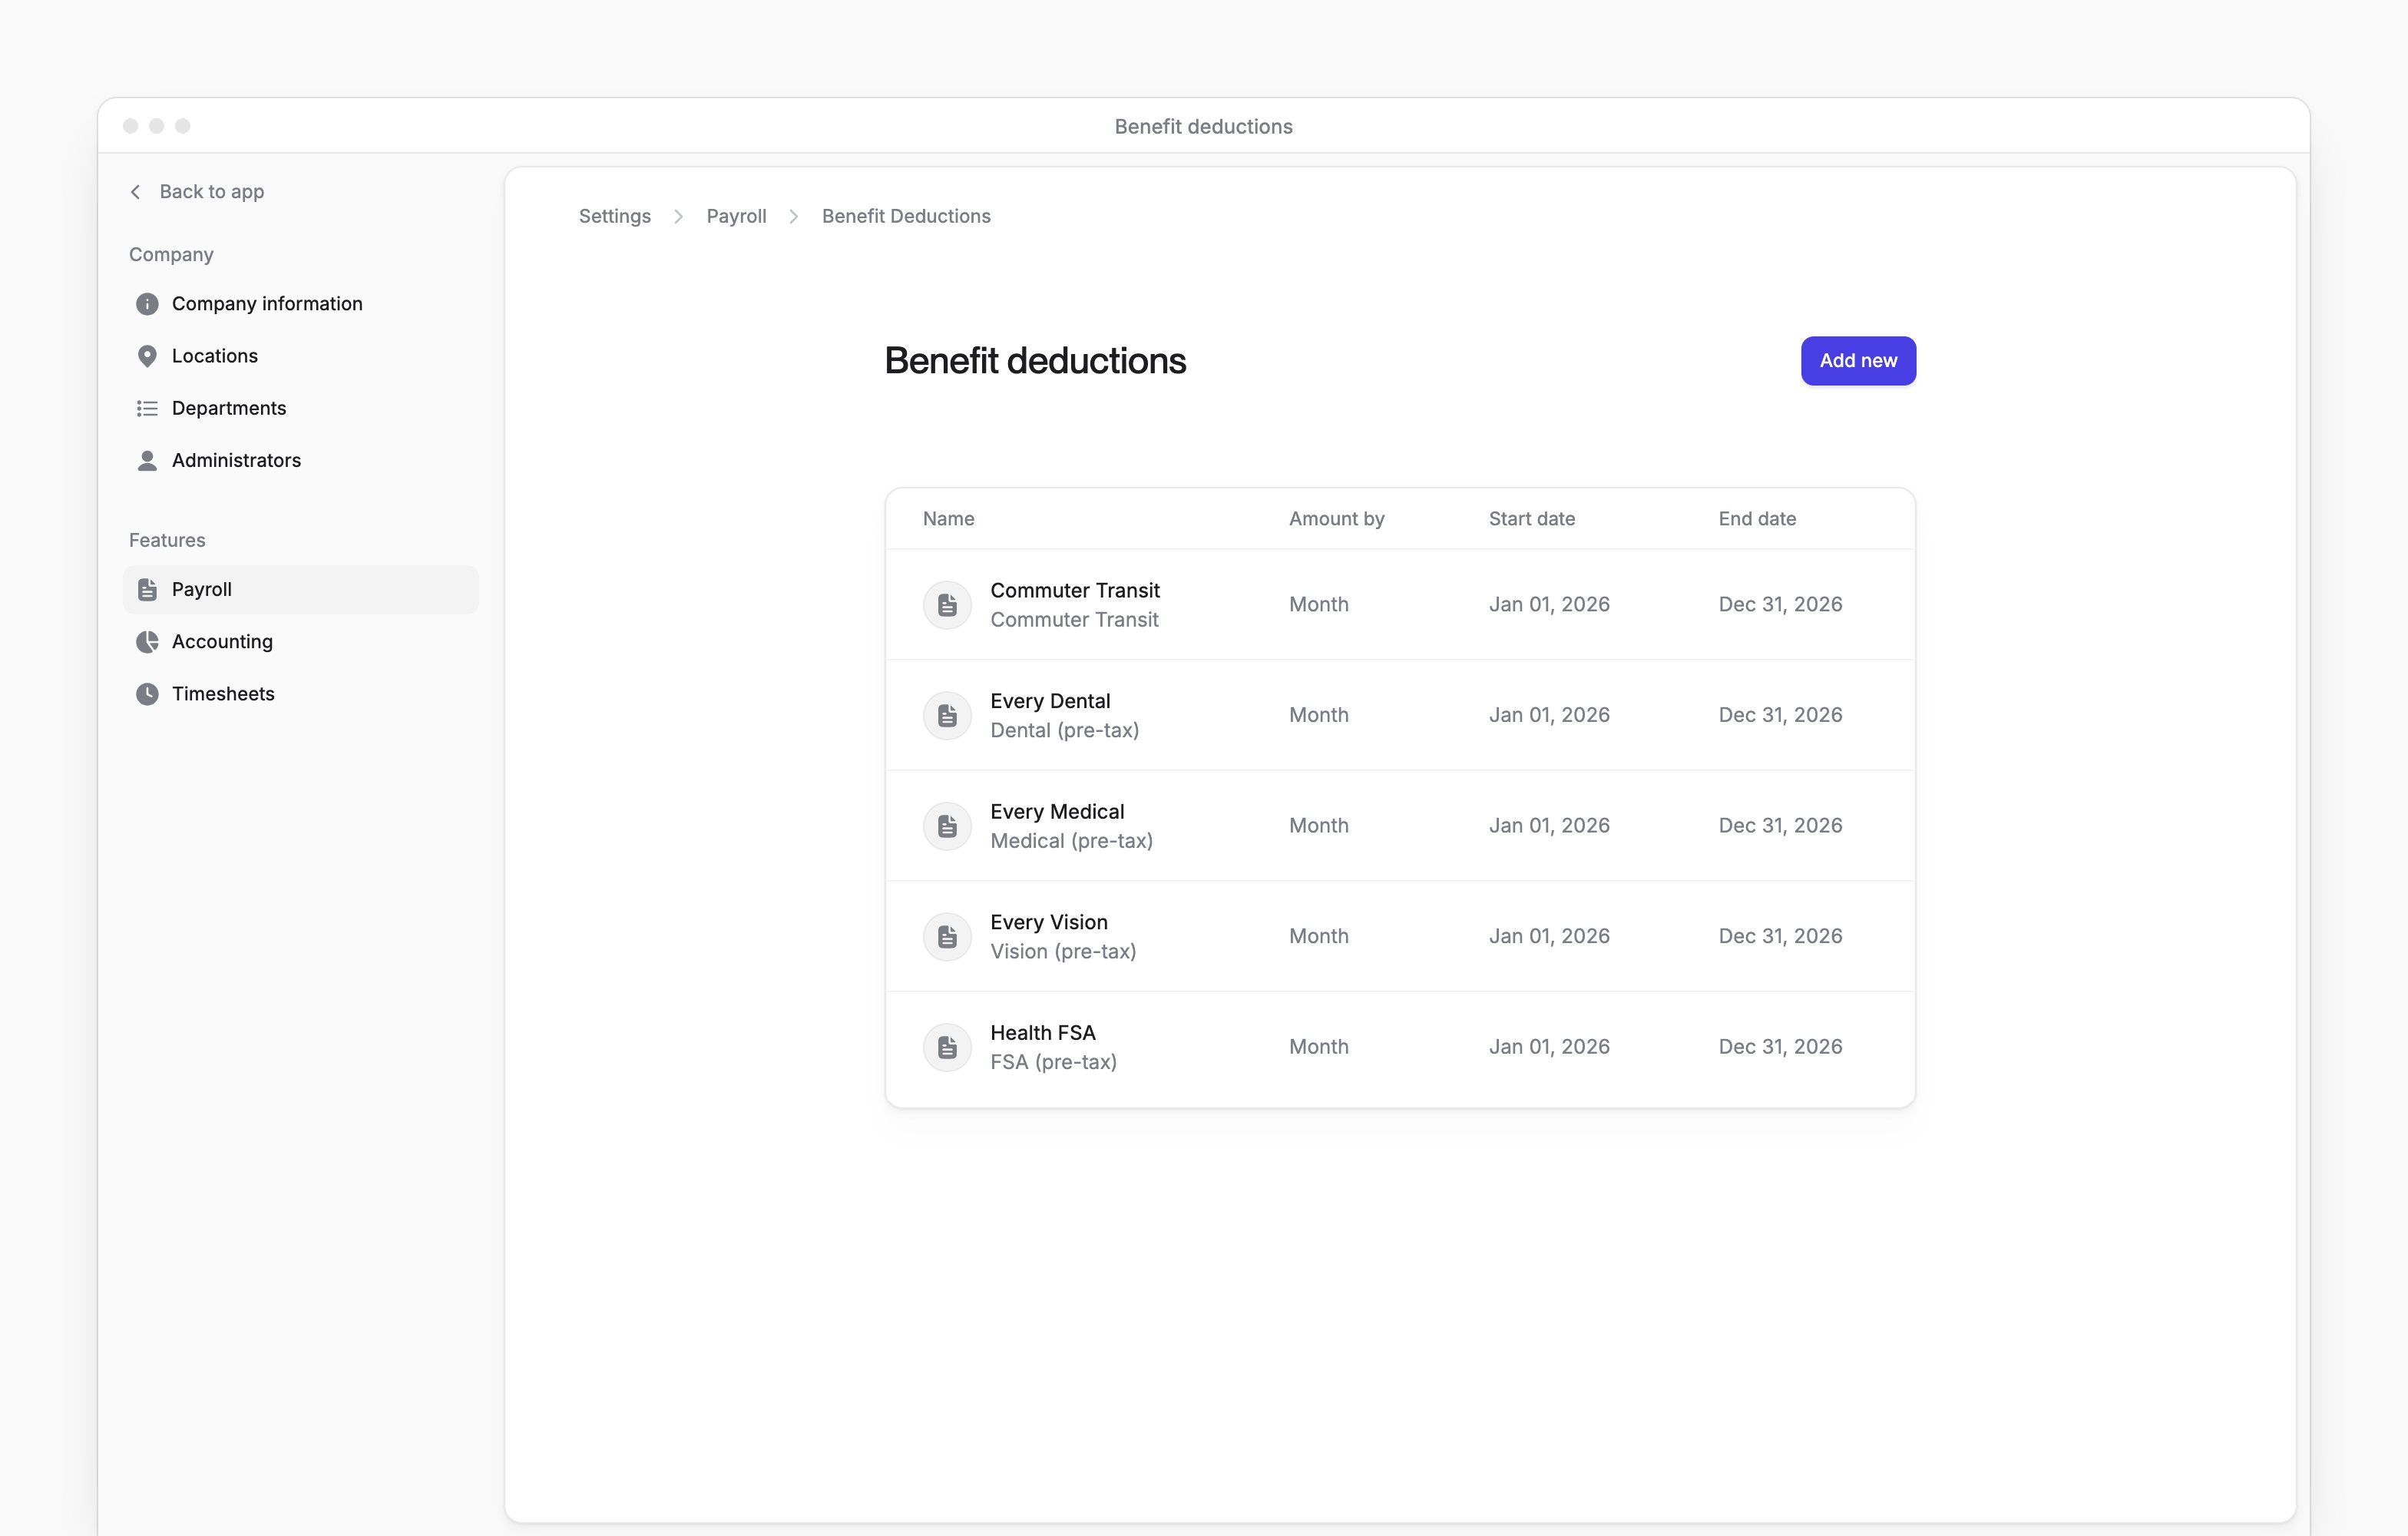Click Medical (pre-tax) subtitle text

[x=1072, y=841]
